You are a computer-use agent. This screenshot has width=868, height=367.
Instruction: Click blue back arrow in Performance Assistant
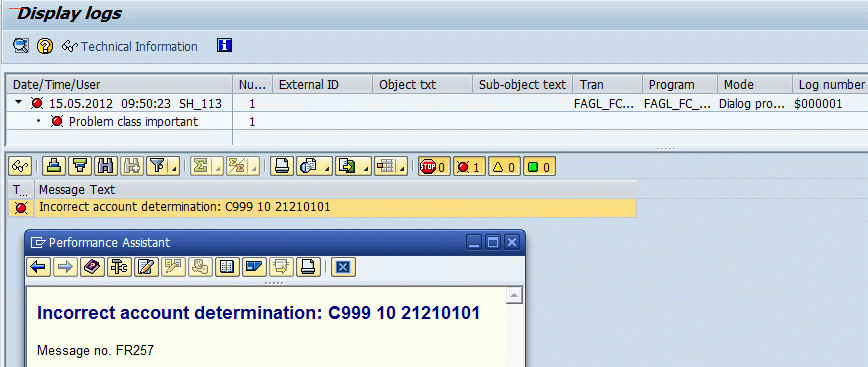pyautogui.click(x=38, y=267)
